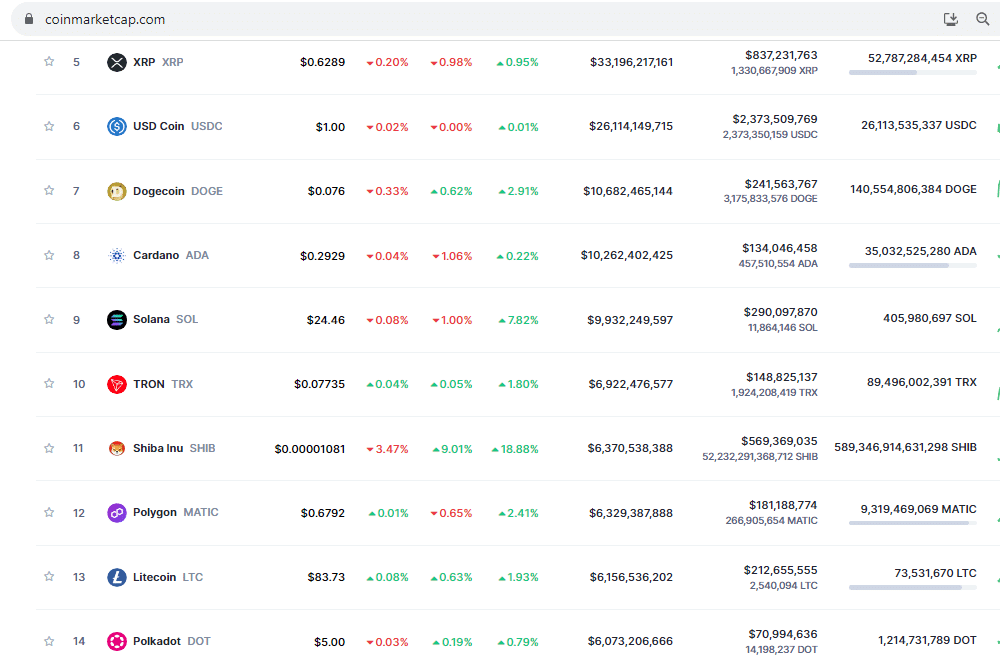Open XRP 24h volume $837,231,763
1000x664 pixels.
tap(781, 55)
